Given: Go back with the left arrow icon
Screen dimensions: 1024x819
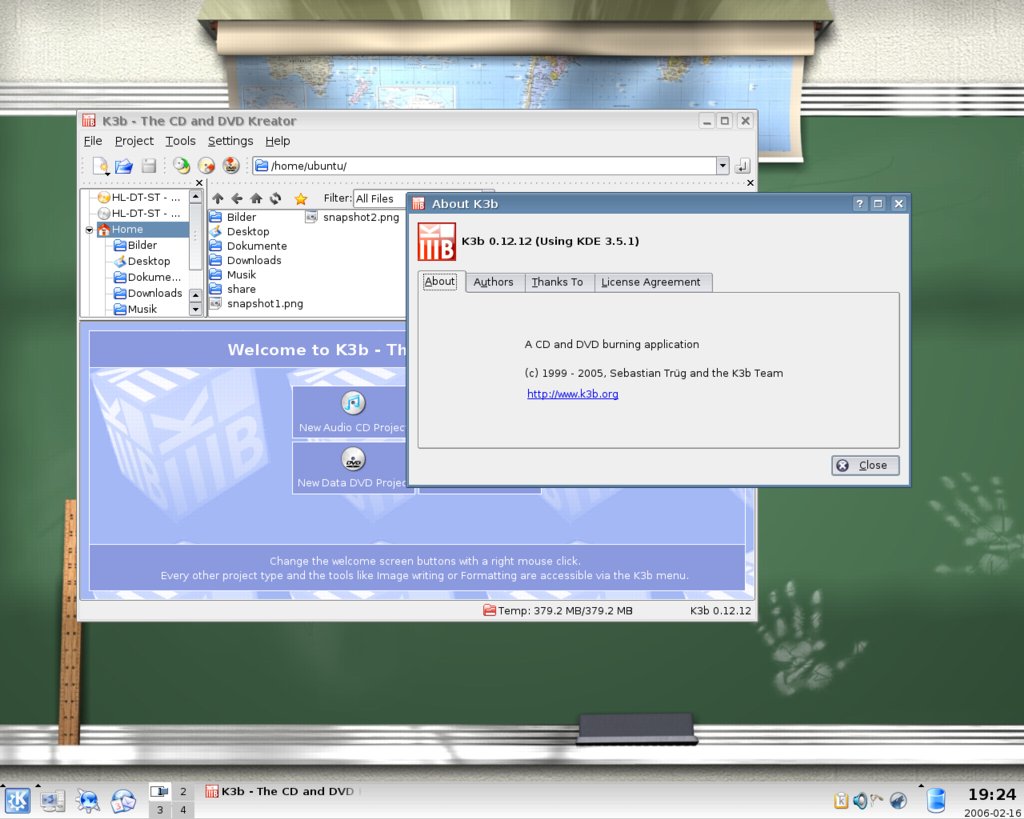Looking at the screenshot, I should (x=236, y=199).
